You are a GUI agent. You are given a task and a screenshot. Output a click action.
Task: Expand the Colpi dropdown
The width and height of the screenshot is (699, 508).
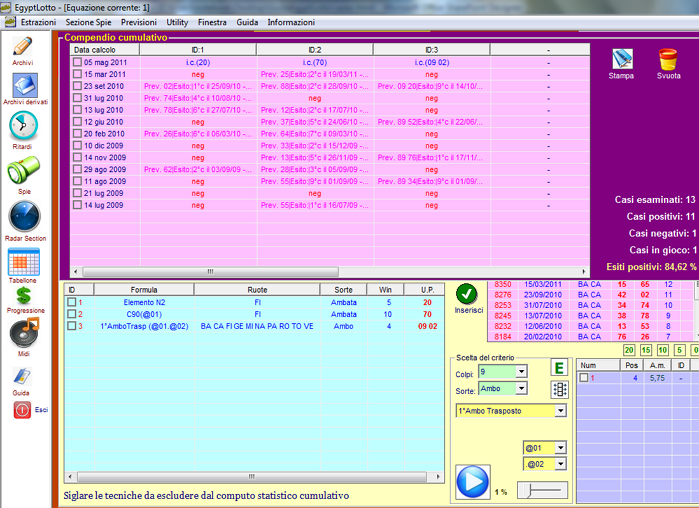click(x=520, y=372)
